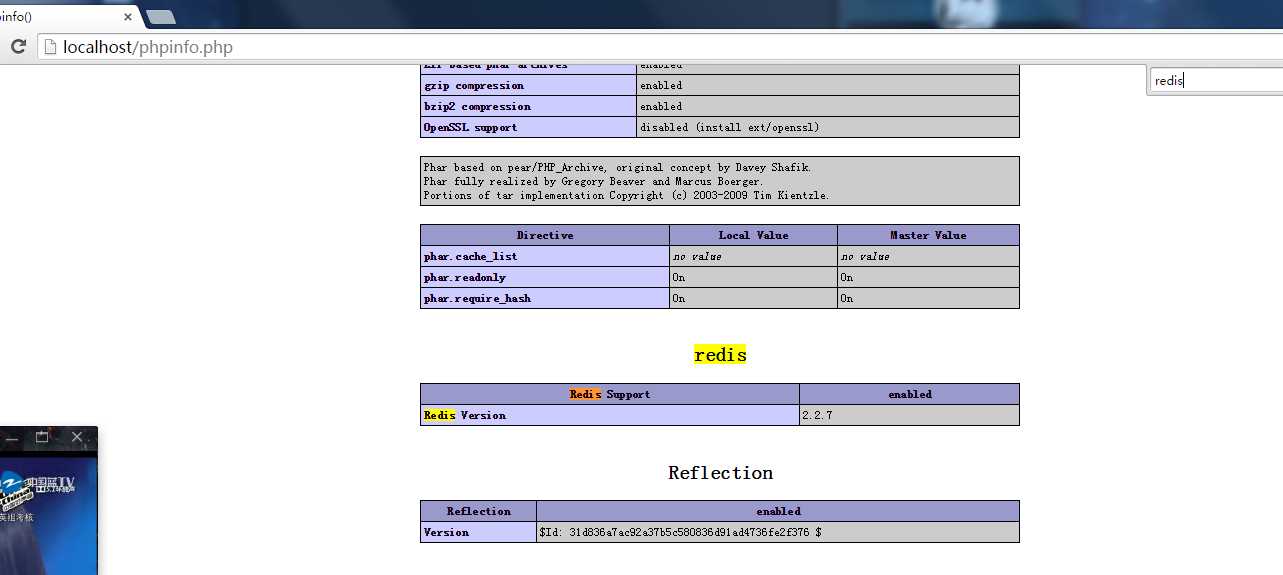Viewport: 1283px width, 575px height.
Task: Click the 'Reflection' table header cell
Action: coord(478,511)
